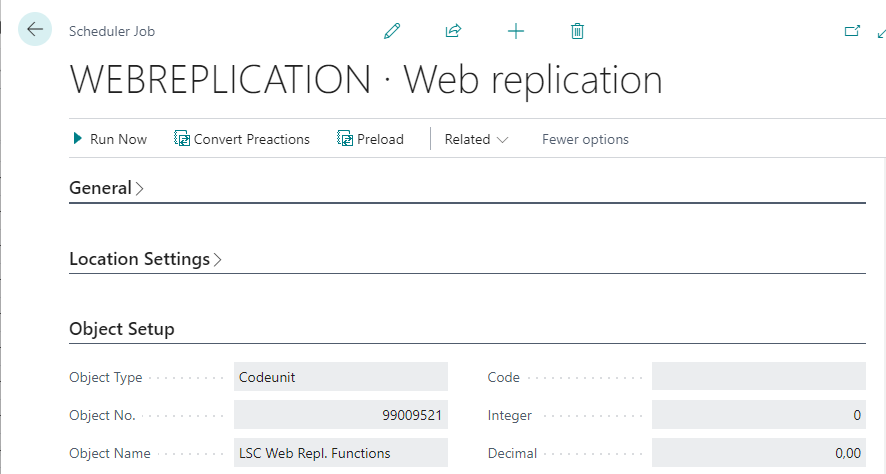
Task: Click the pencil edit icon
Action: (392, 31)
